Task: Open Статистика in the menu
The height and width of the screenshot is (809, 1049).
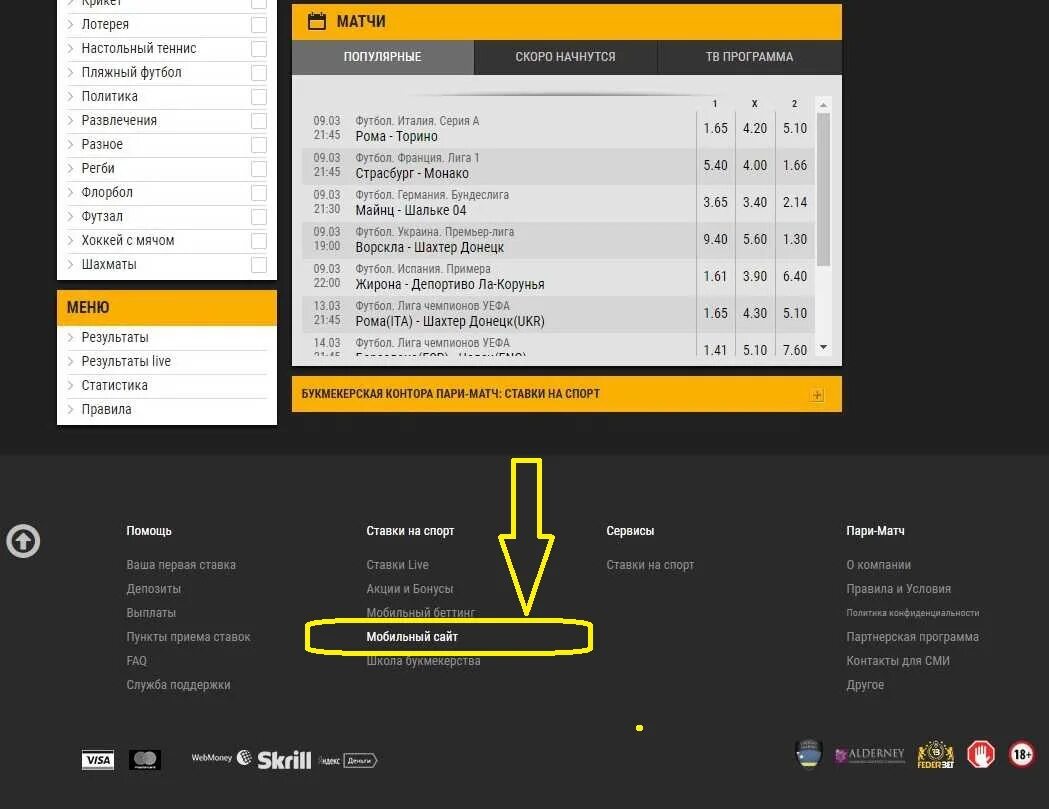Action: (x=114, y=385)
